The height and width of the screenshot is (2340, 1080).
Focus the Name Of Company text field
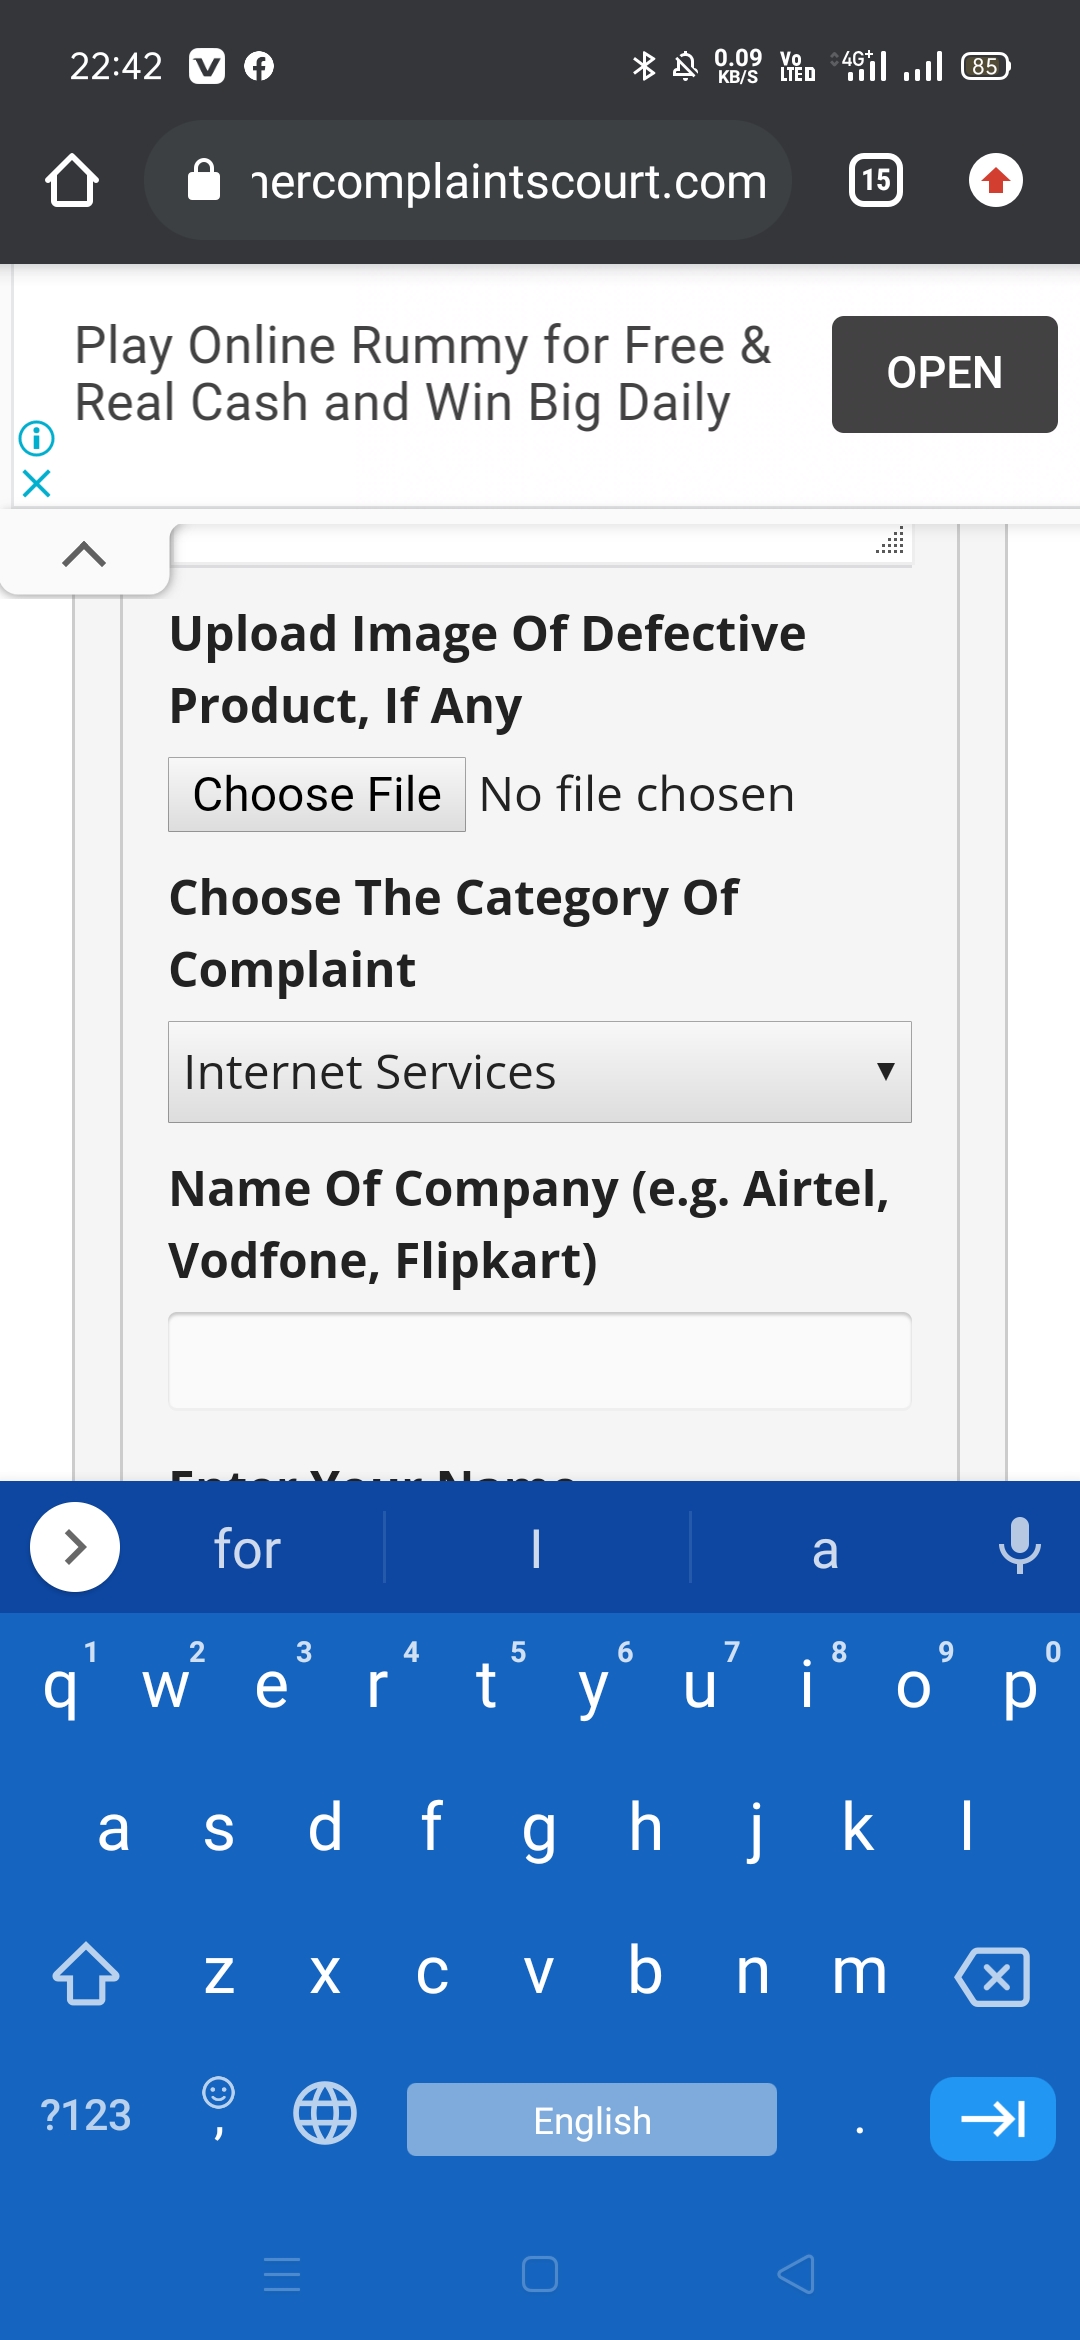click(540, 1361)
